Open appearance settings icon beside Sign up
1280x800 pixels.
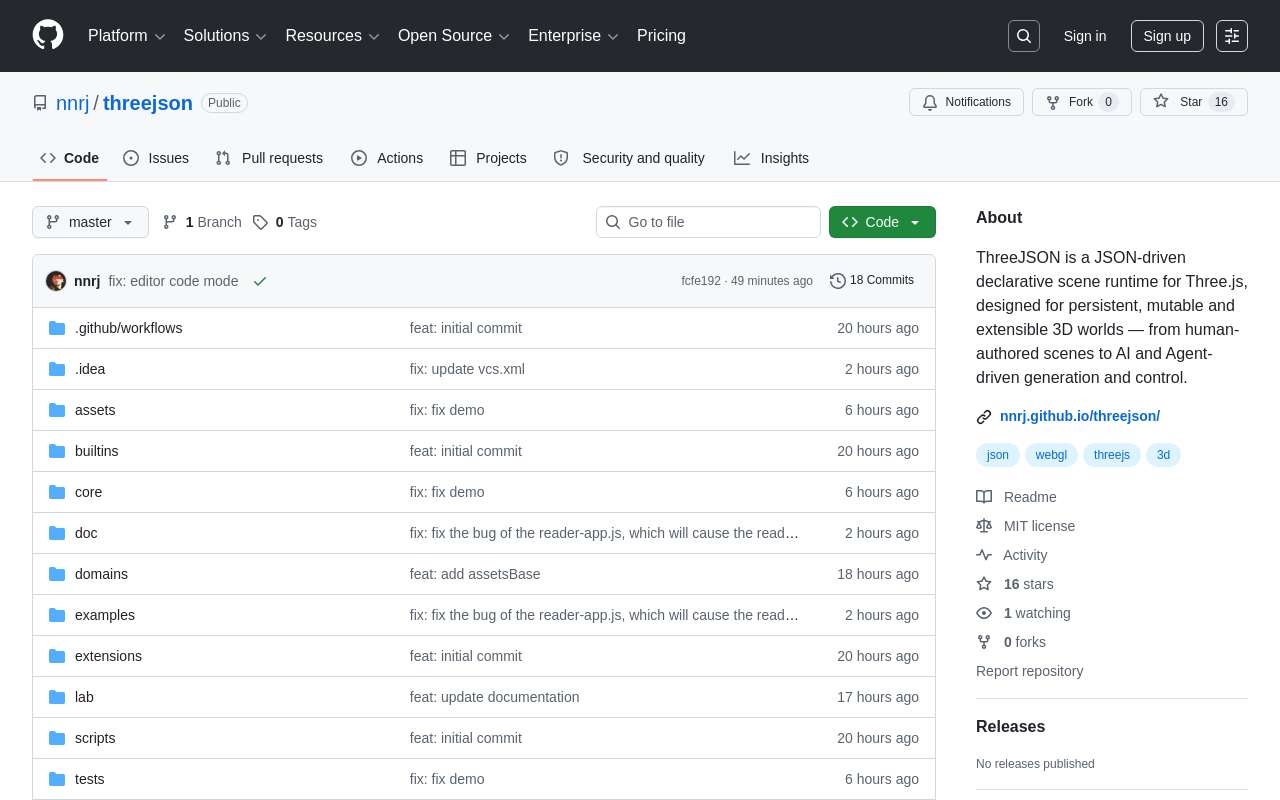click(x=1232, y=36)
